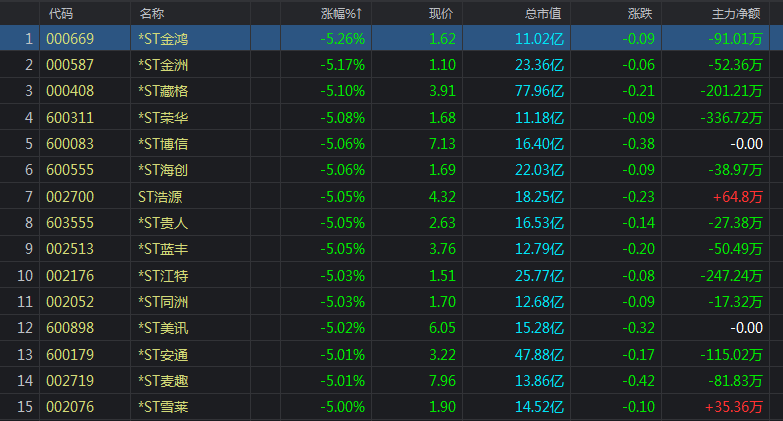Screen dimensions: 783x421
Task: Click the +35.36万 net flow value
Action: pos(734,407)
